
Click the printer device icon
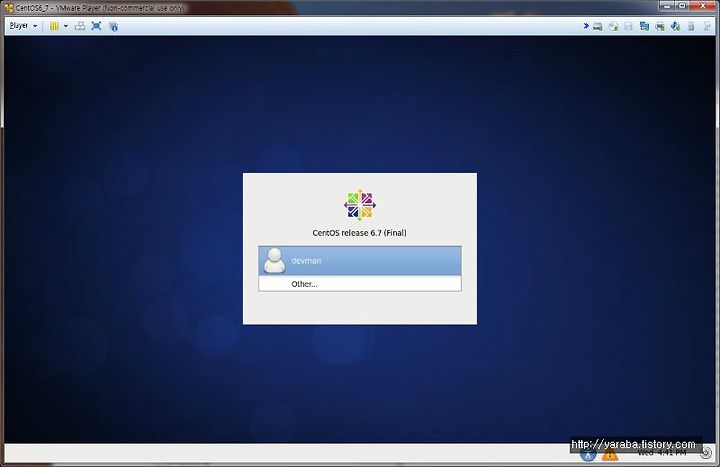point(660,27)
